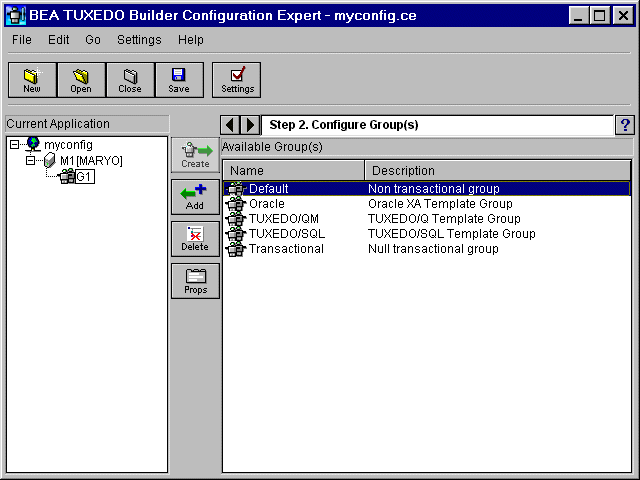
Task: Click the 'Step 2. Configure Group(s)' title field
Action: pyautogui.click(x=437, y=125)
